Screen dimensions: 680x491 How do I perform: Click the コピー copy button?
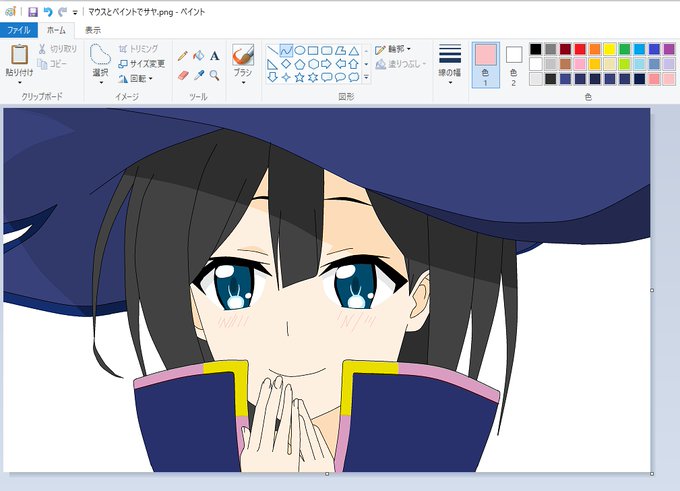52,64
